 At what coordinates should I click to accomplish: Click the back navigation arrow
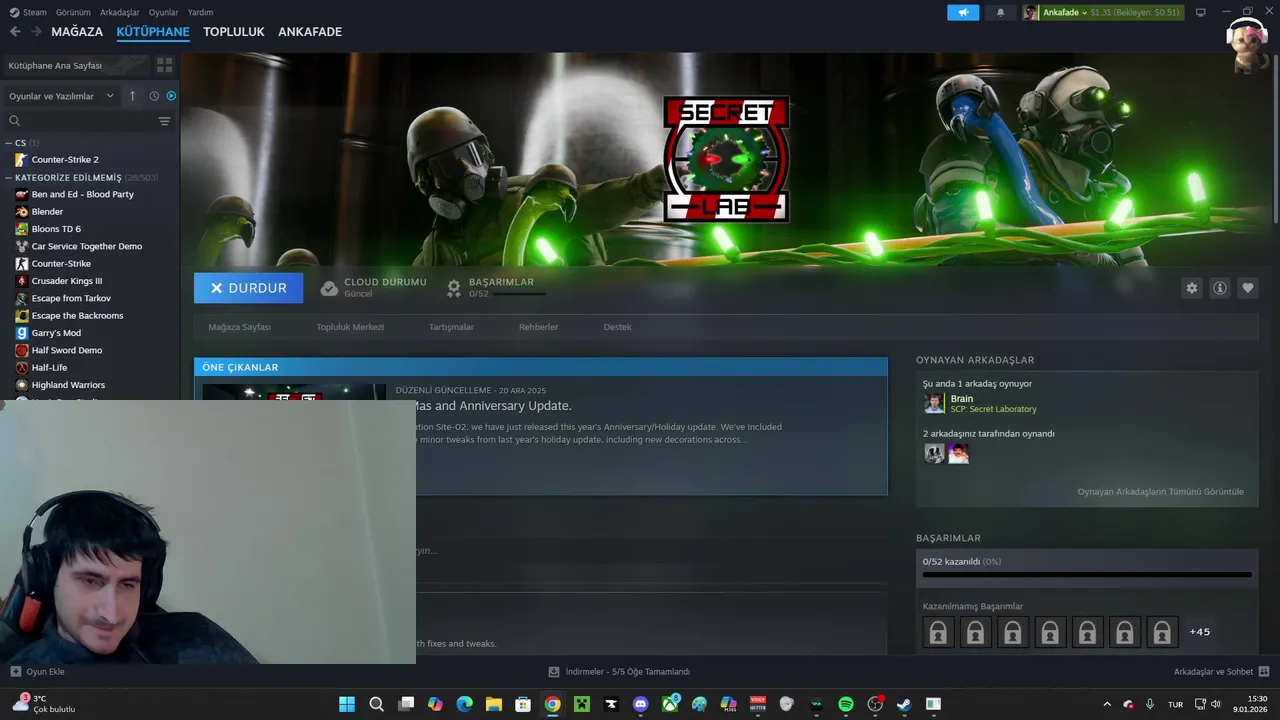15,32
